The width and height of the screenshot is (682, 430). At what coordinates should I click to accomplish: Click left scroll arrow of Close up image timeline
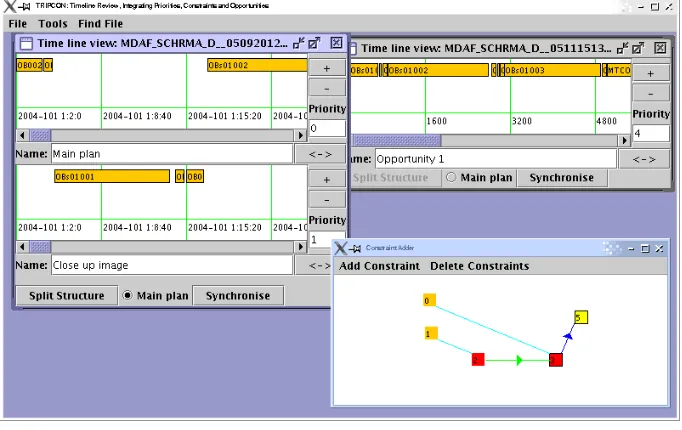pyautogui.click(x=22, y=247)
